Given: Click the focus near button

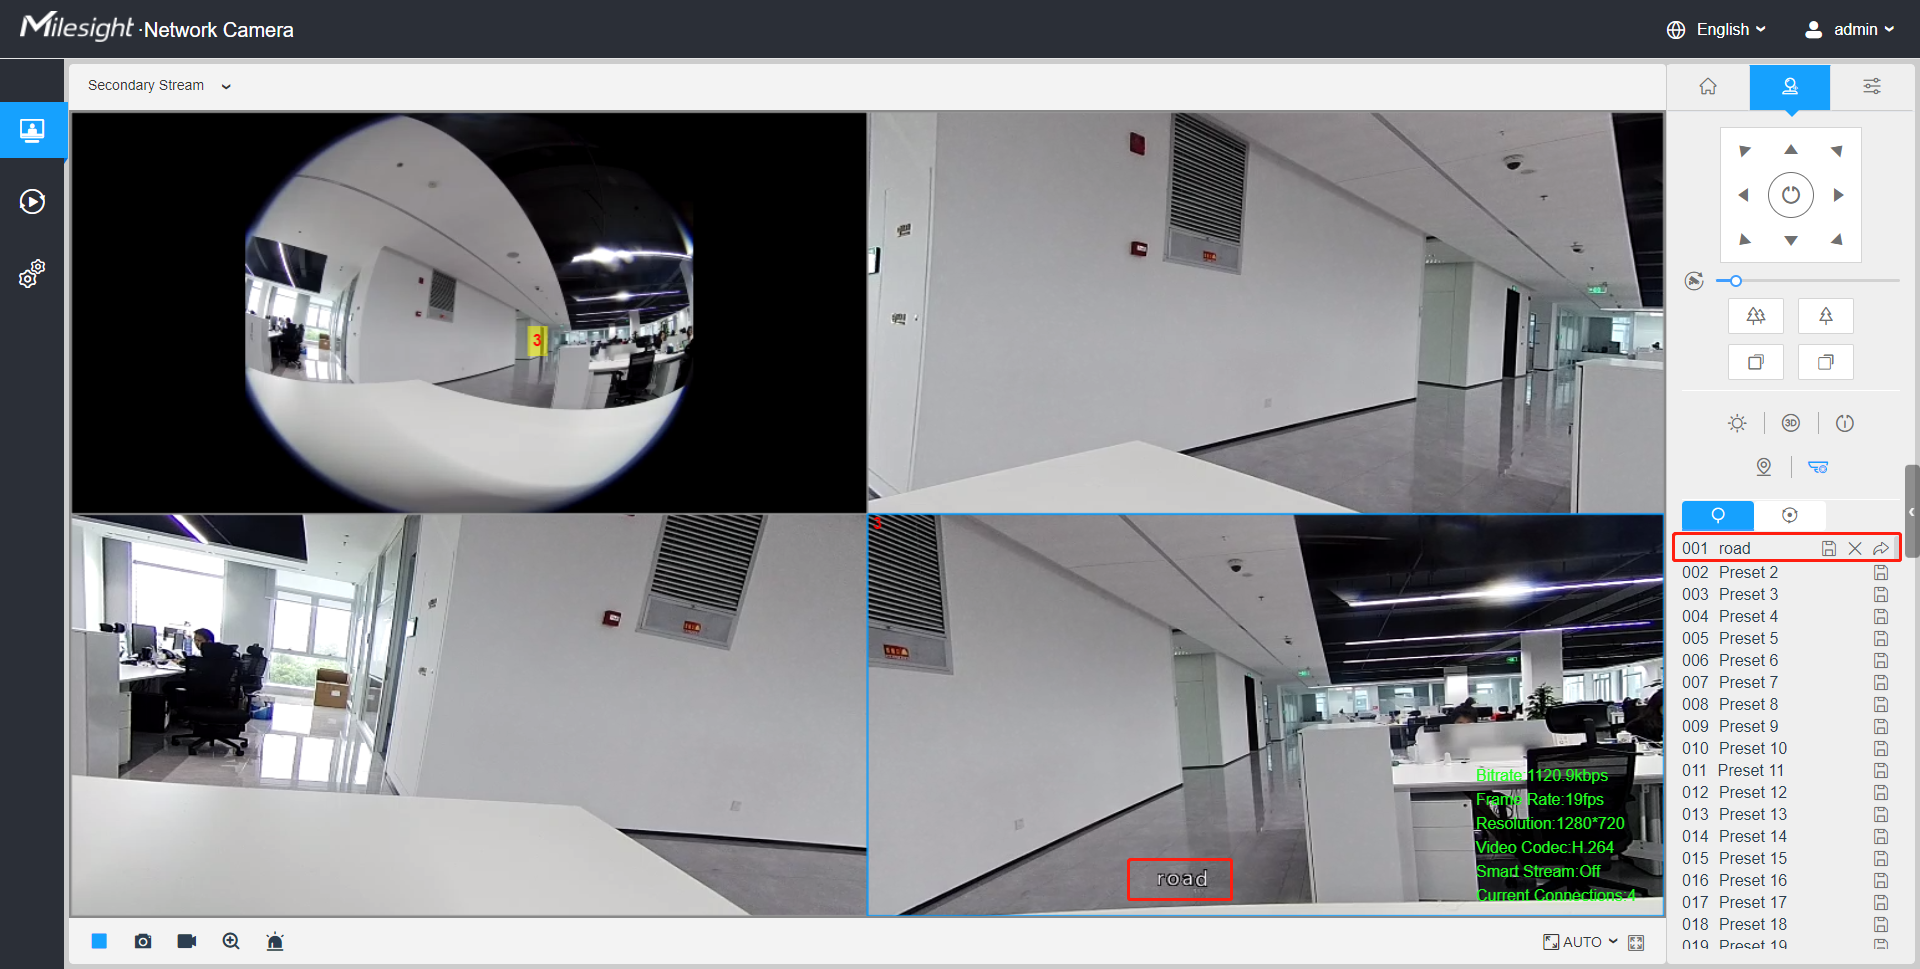Looking at the screenshot, I should click(1756, 362).
